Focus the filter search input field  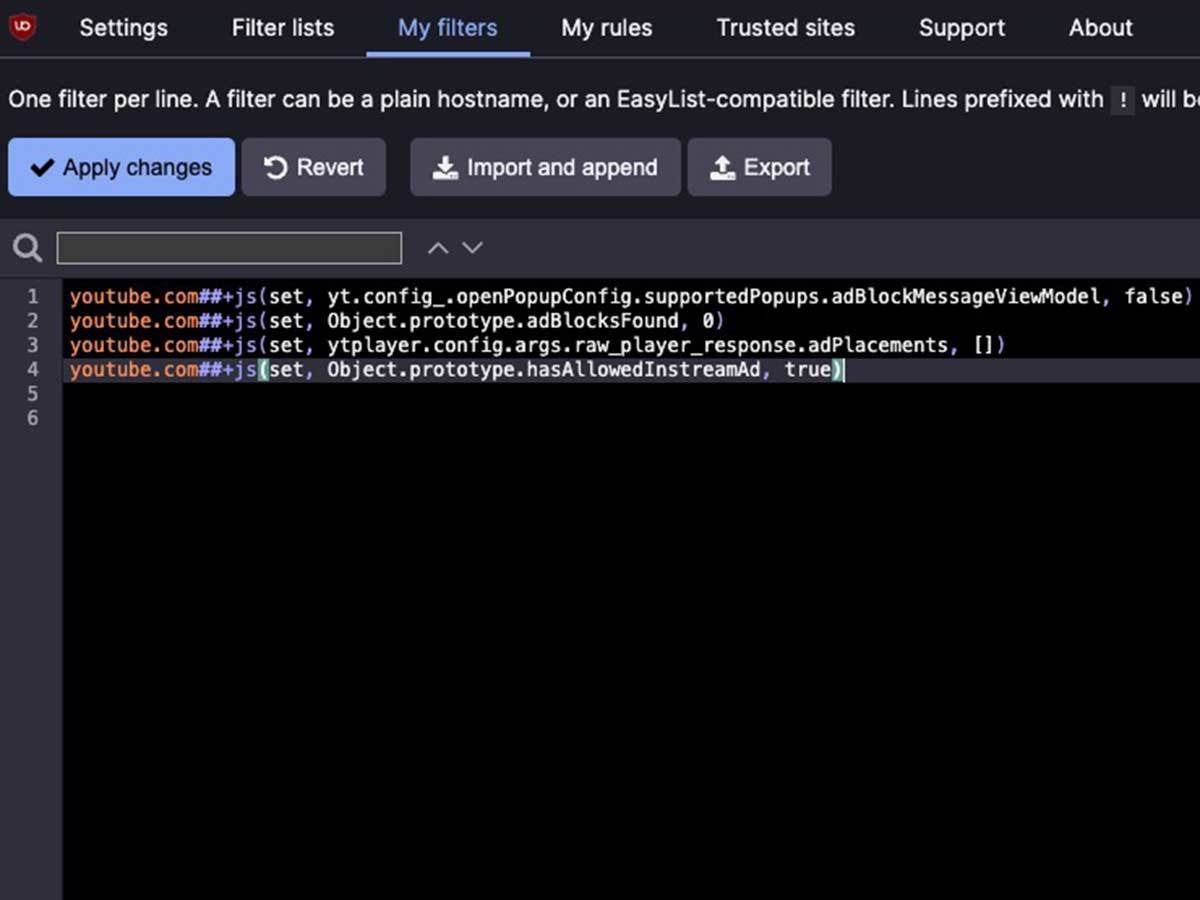[x=229, y=248]
